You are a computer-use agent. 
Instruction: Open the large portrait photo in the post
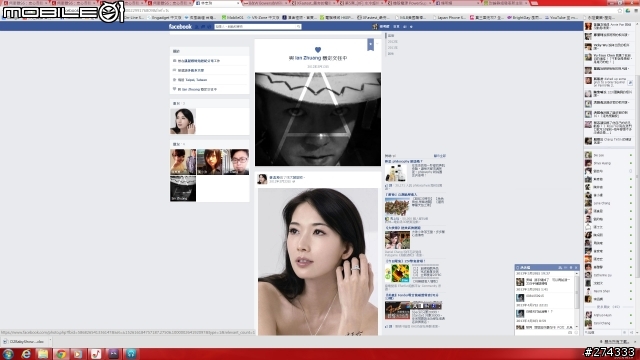coord(318,262)
